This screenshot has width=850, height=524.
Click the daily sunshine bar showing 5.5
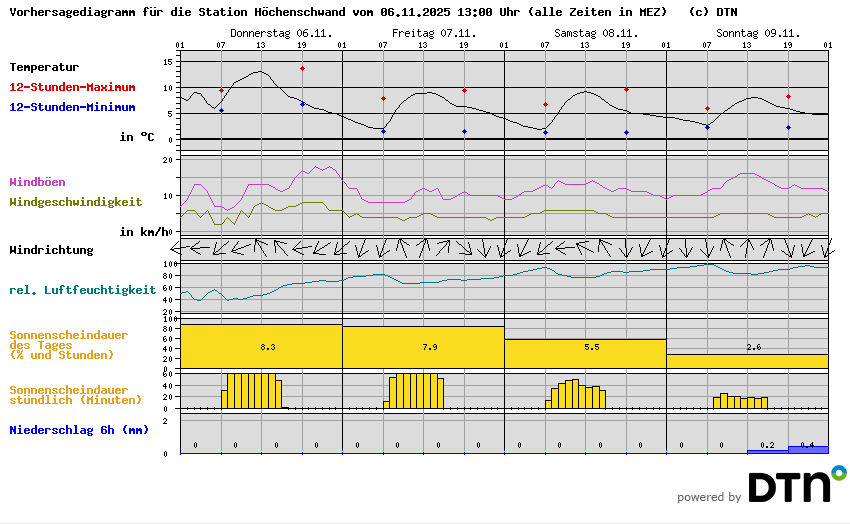click(x=585, y=353)
